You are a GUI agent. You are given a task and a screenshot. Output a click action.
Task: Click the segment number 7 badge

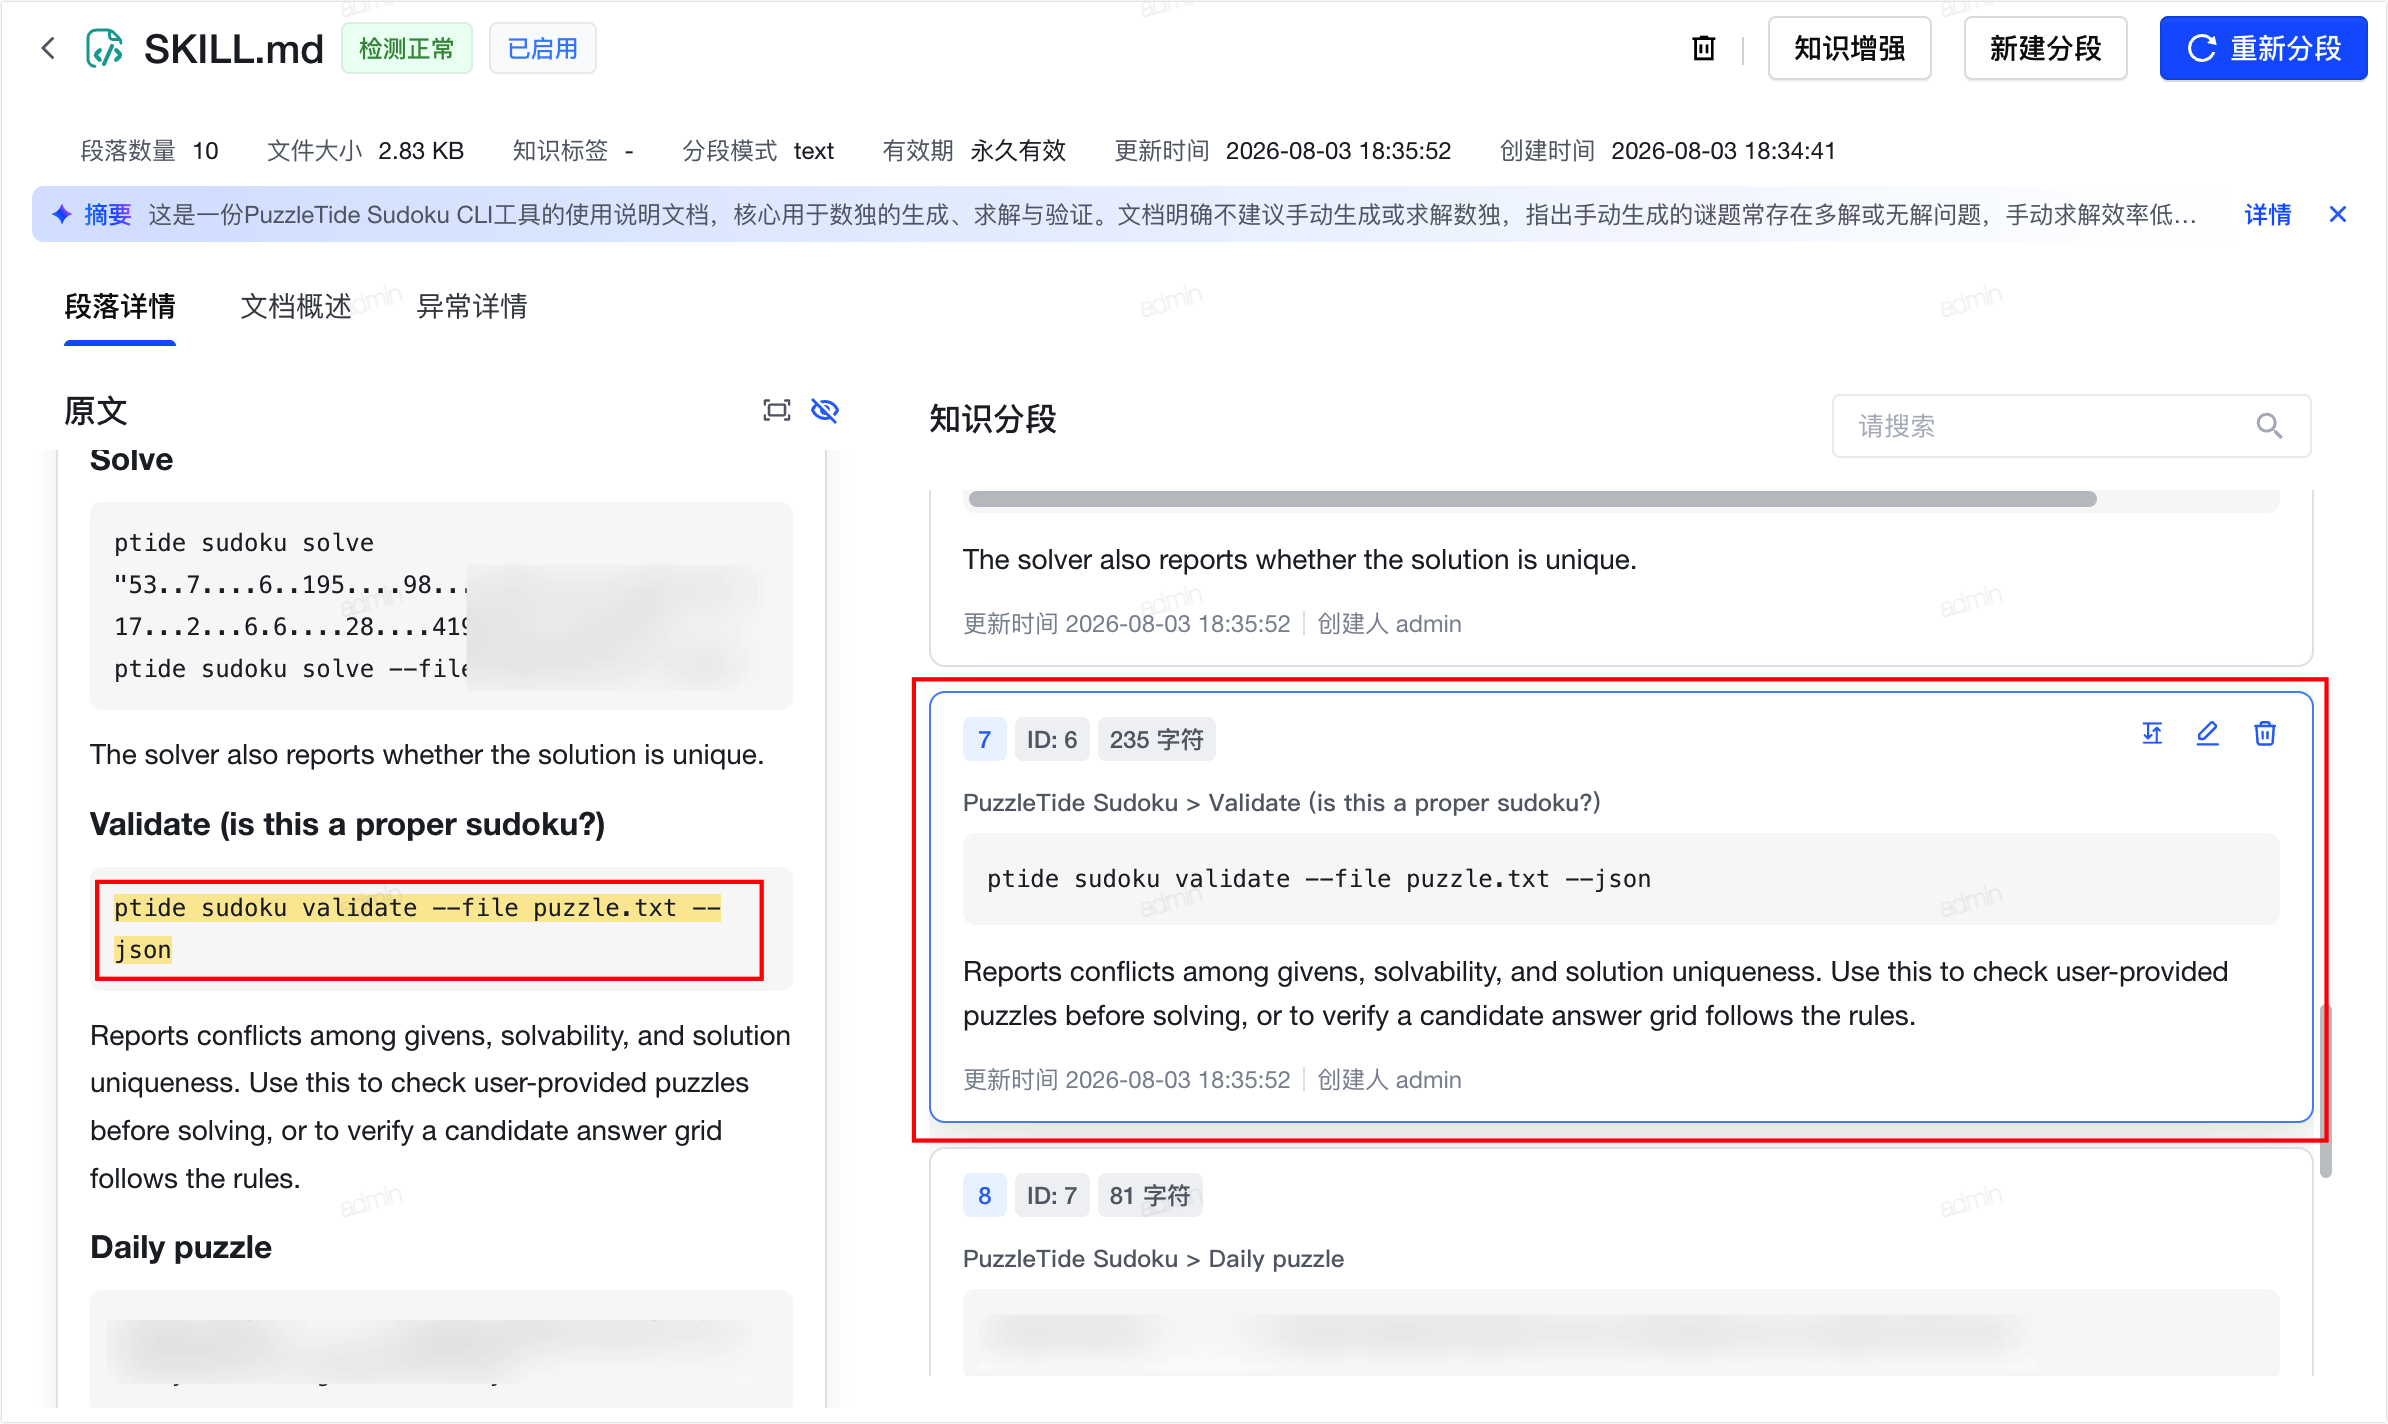point(985,740)
